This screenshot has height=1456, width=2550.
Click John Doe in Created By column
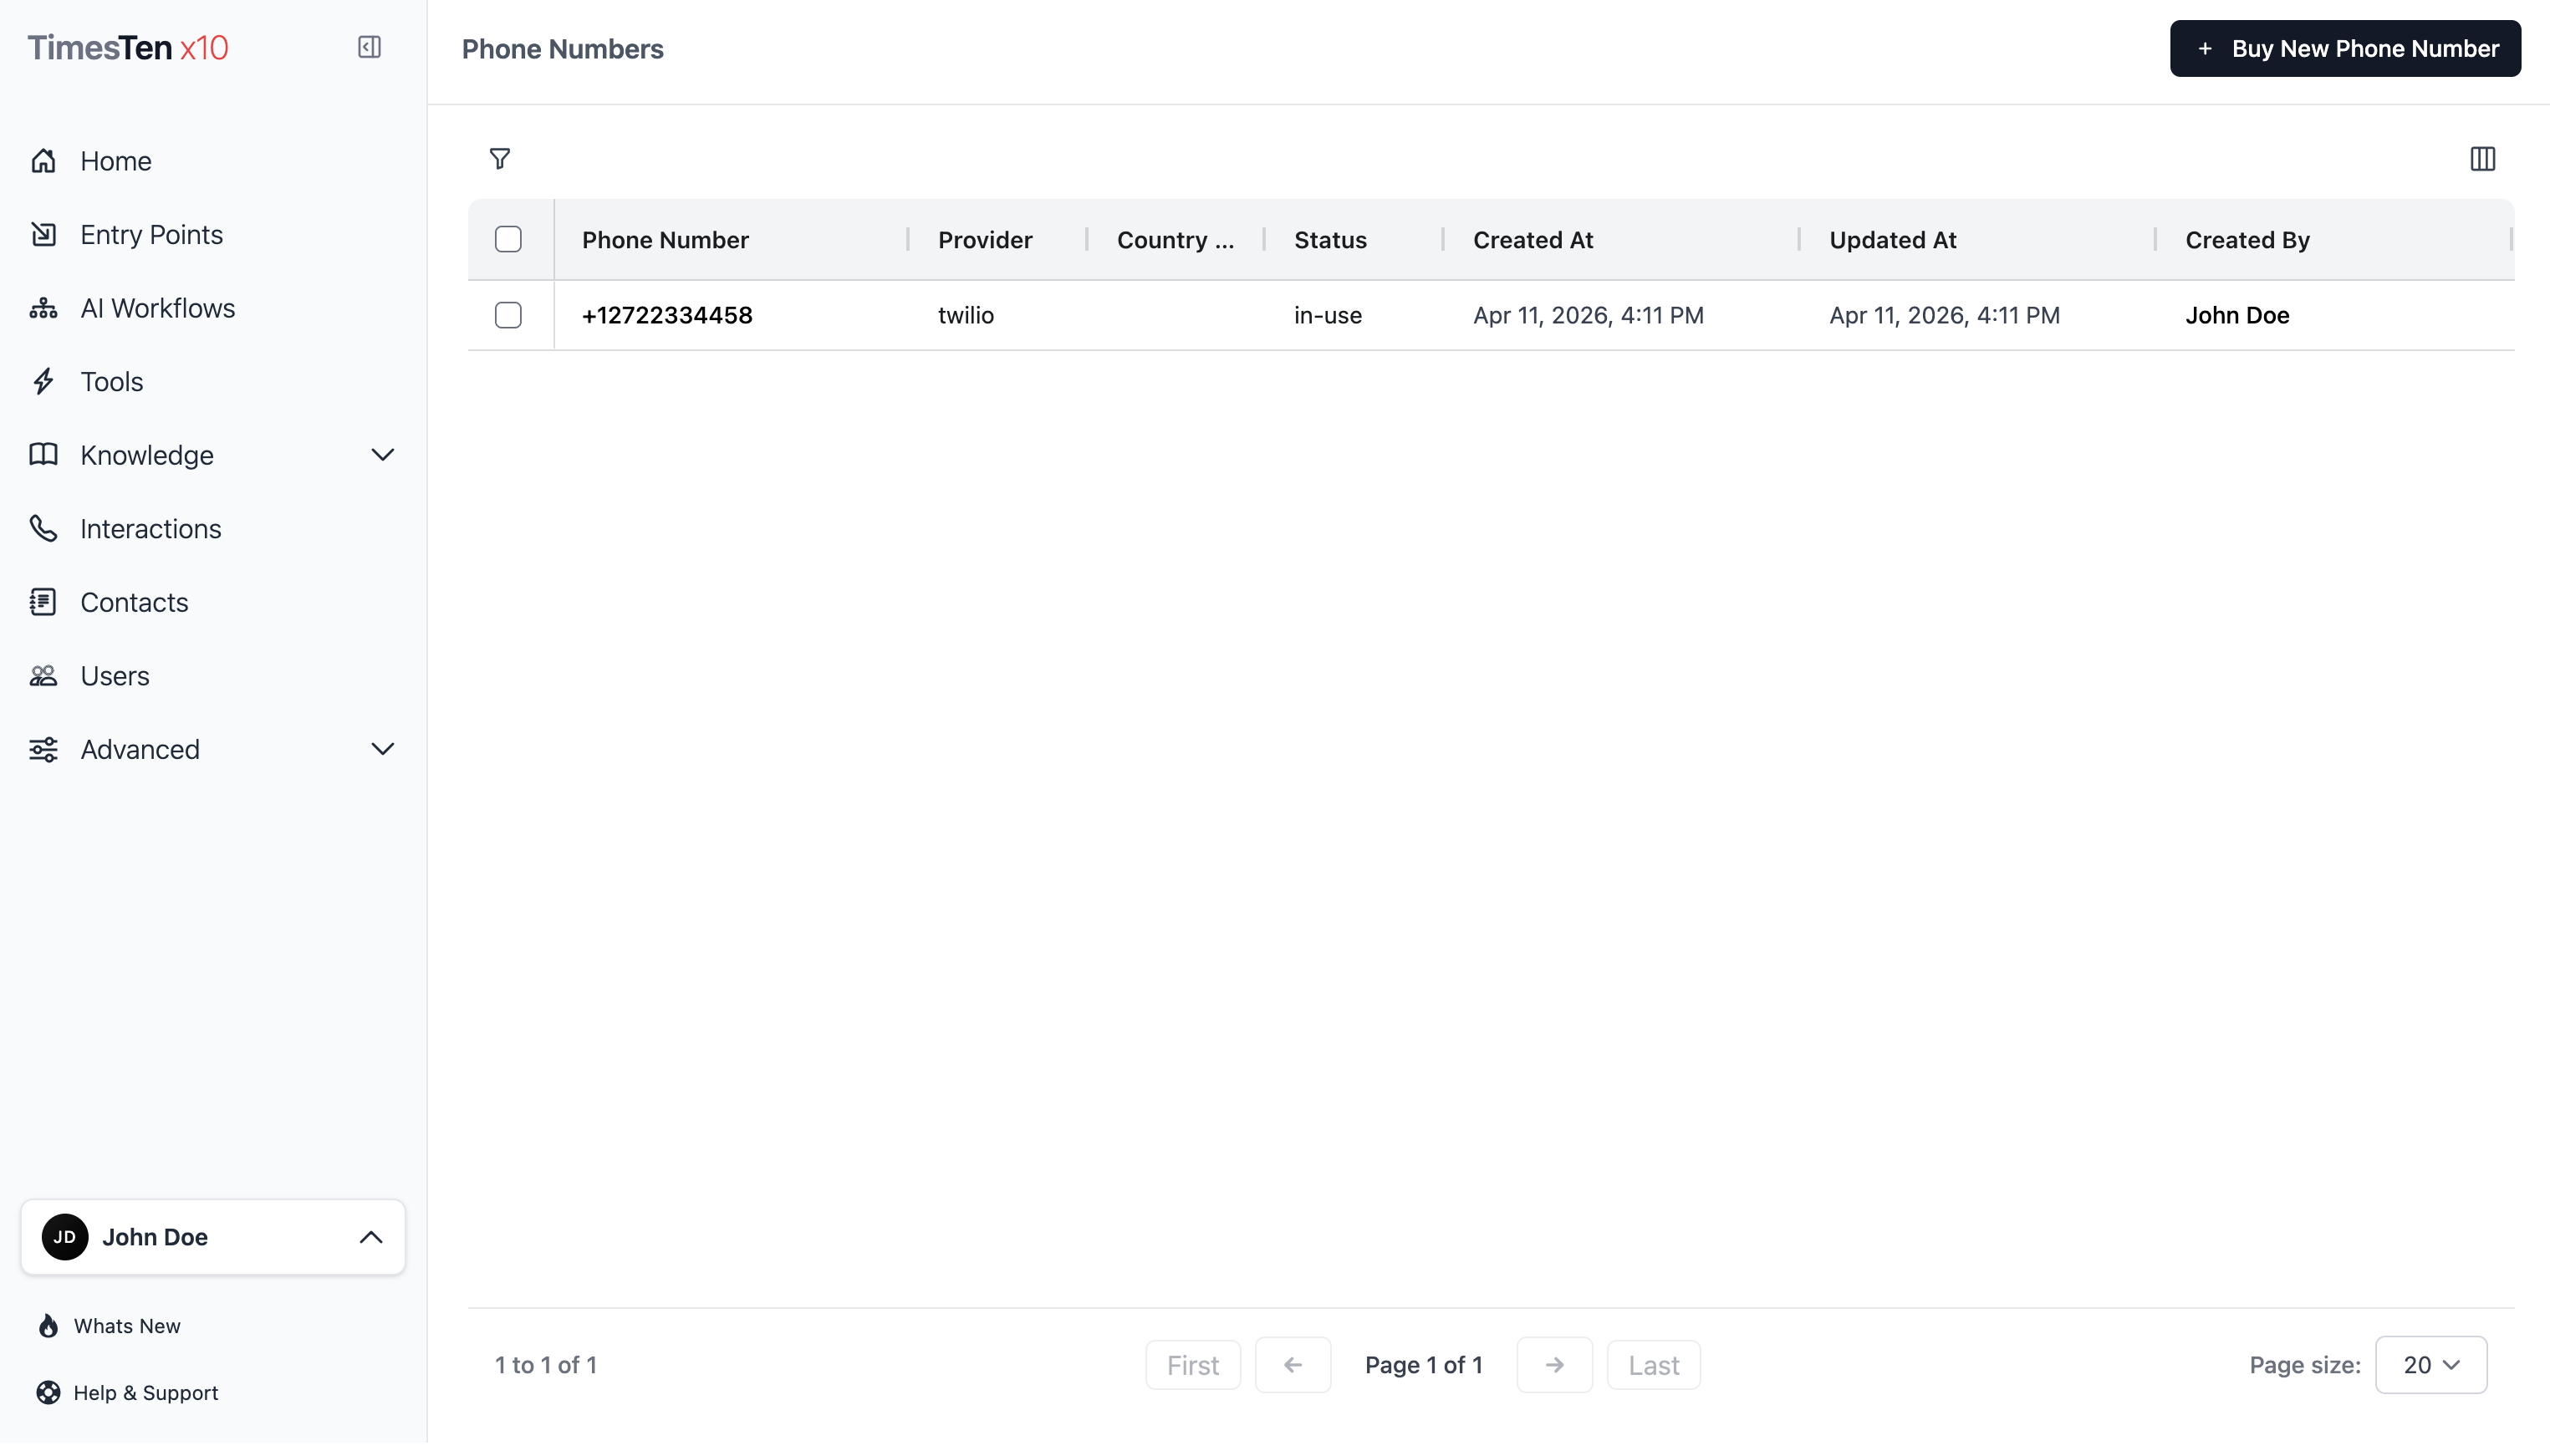[2237, 315]
